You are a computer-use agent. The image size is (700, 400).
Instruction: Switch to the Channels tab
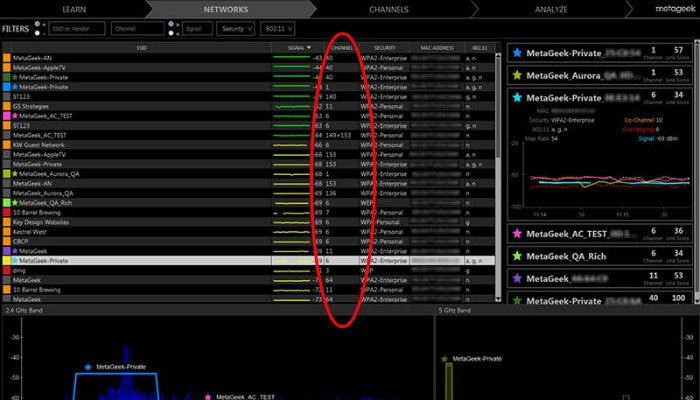click(x=388, y=8)
